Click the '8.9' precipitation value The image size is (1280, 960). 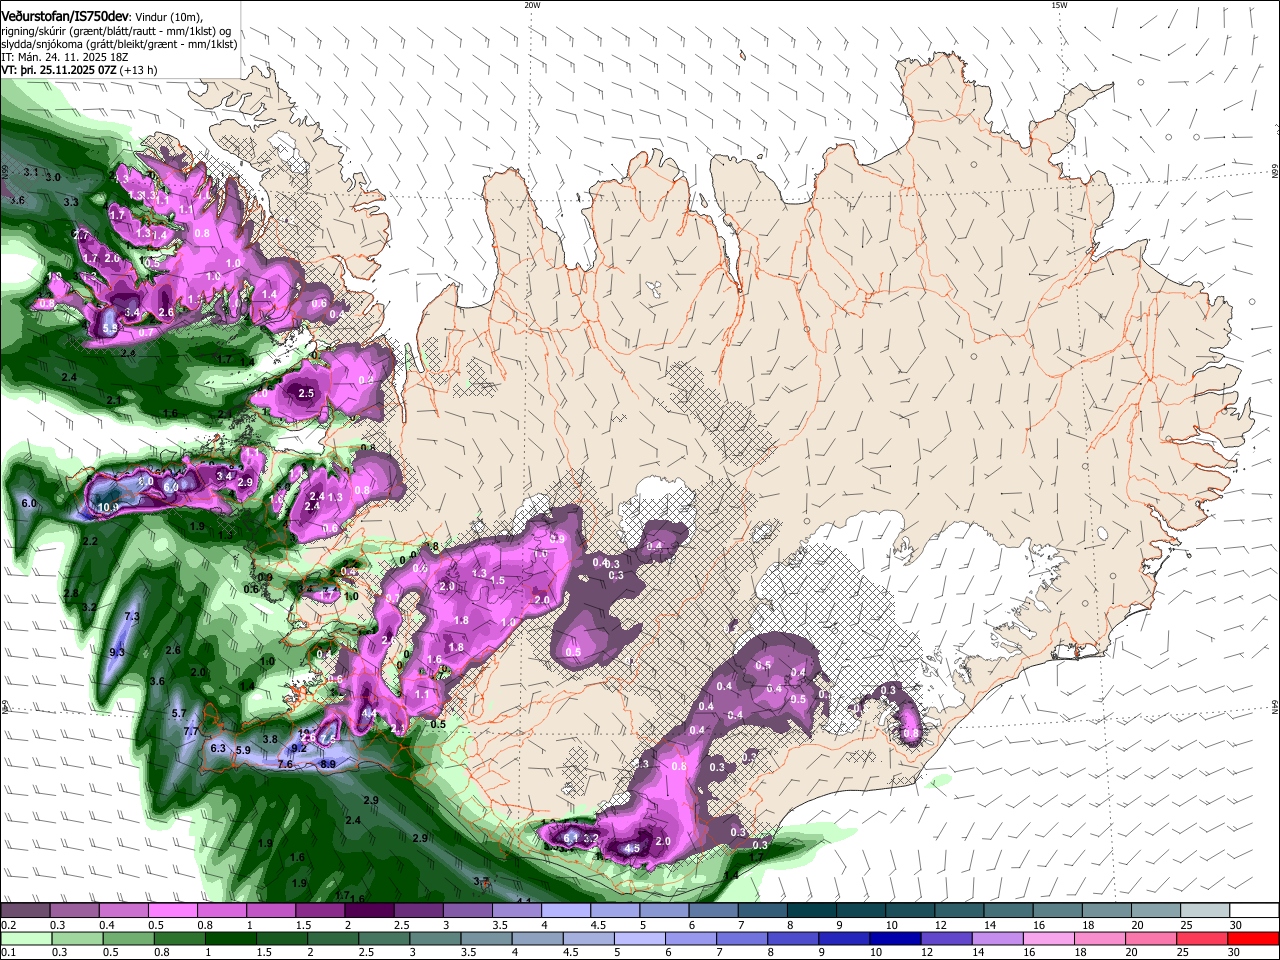[328, 764]
